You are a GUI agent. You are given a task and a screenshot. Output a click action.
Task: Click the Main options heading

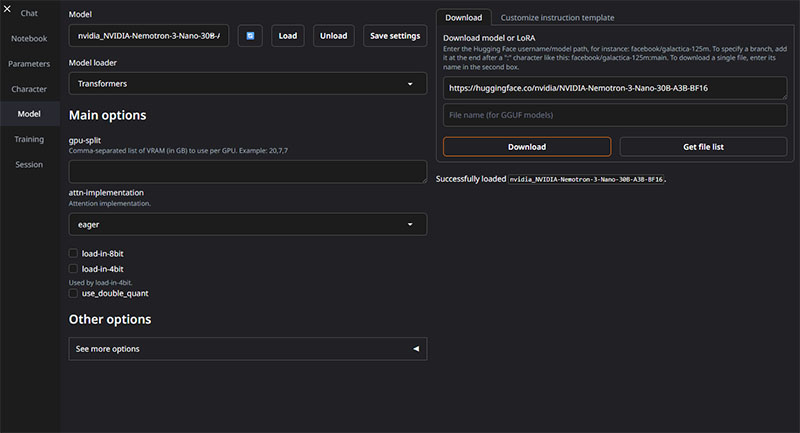tap(108, 115)
